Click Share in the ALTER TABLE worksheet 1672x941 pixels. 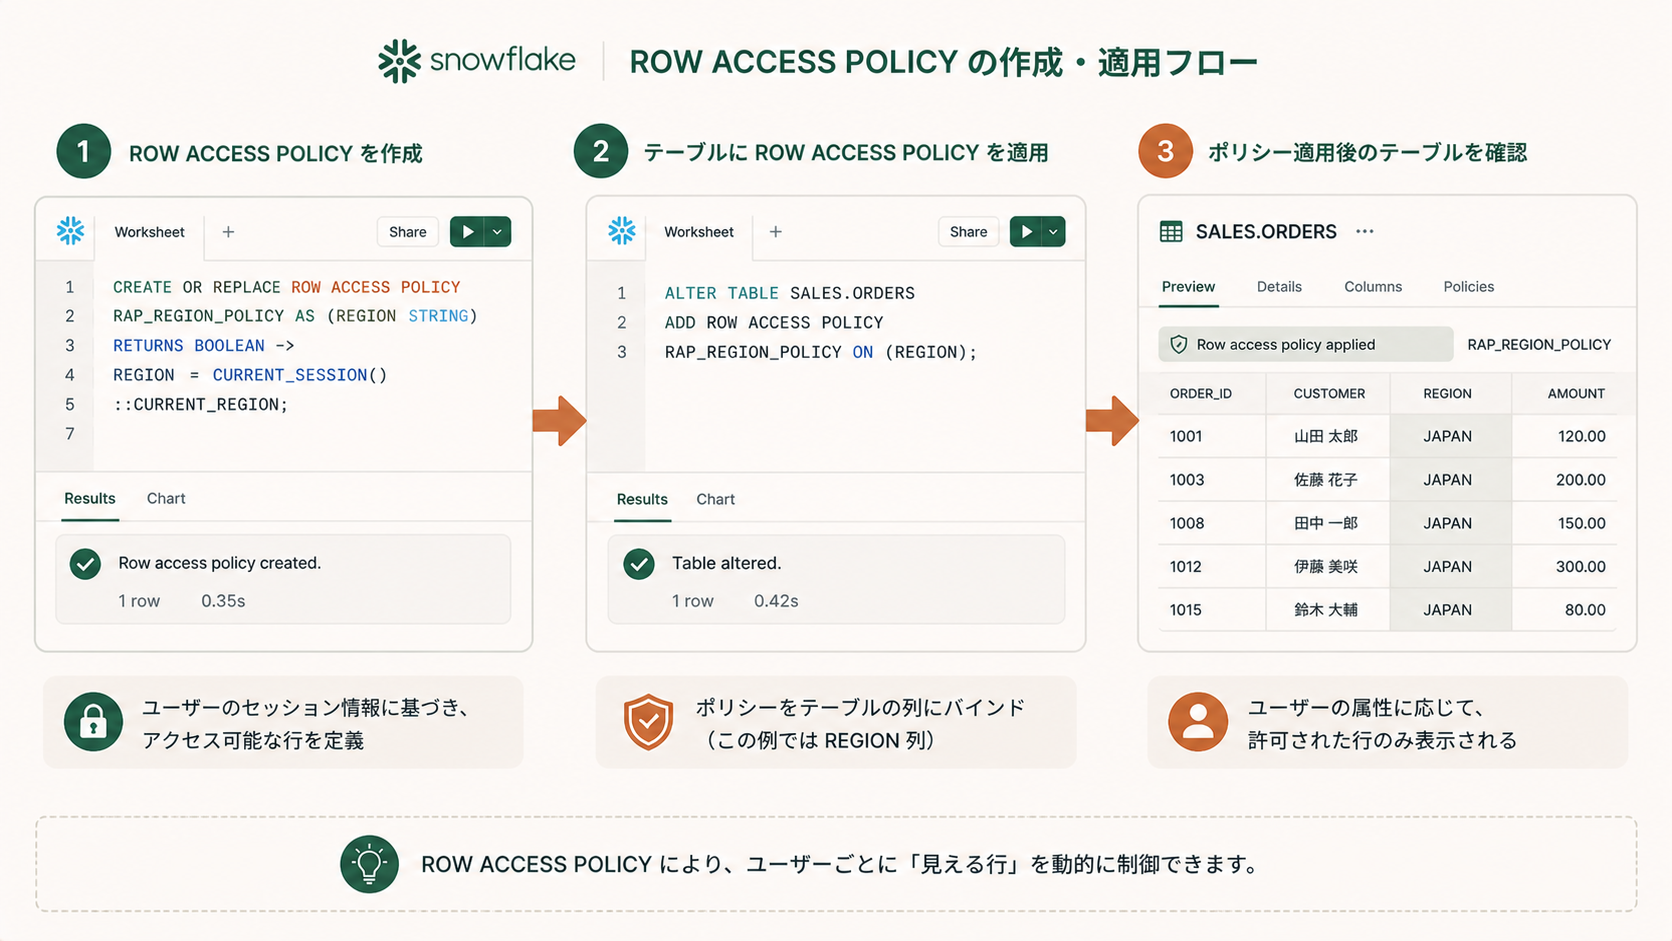coord(968,232)
